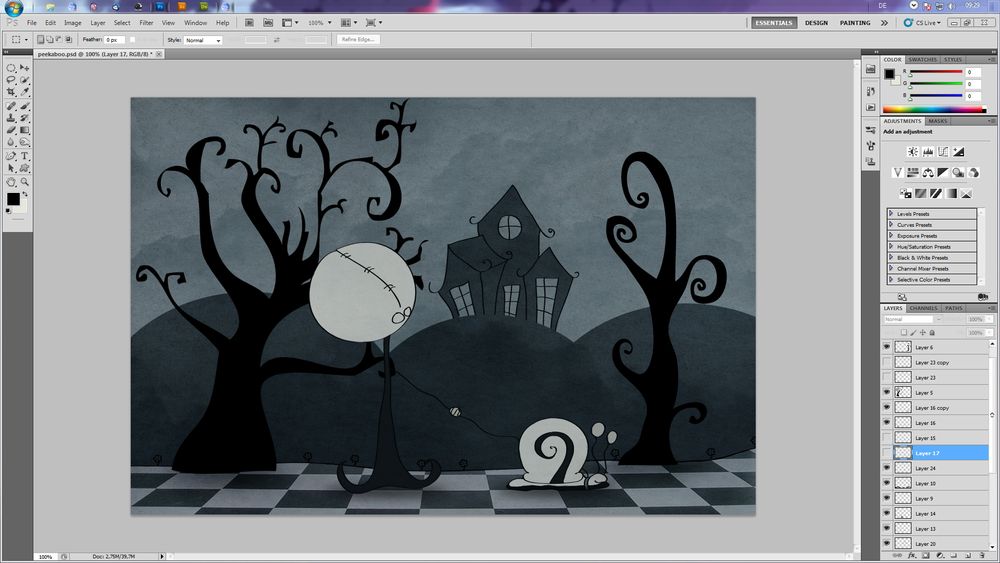Switch to Essentials workspace
The height and width of the screenshot is (563, 1000).
774,23
